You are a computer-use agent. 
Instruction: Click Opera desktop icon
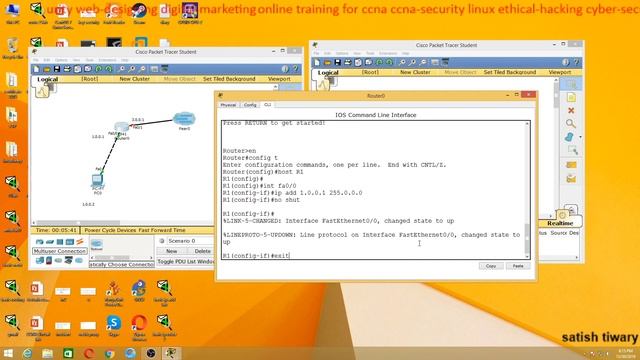[x=139, y=327]
